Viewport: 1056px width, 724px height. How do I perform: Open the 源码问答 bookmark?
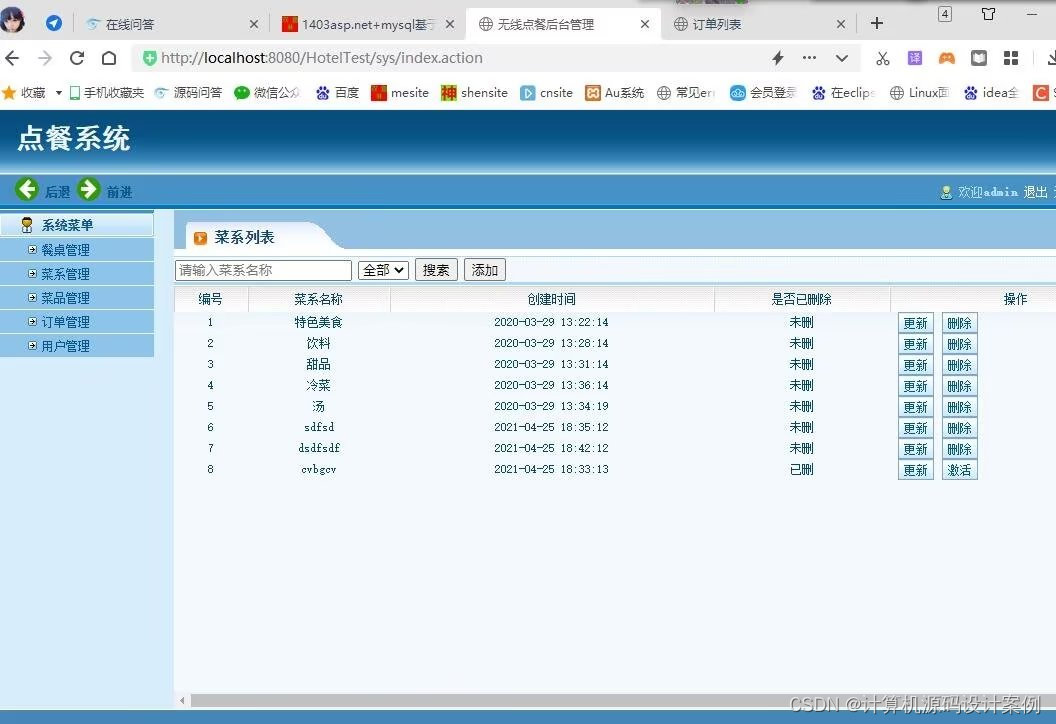(189, 93)
